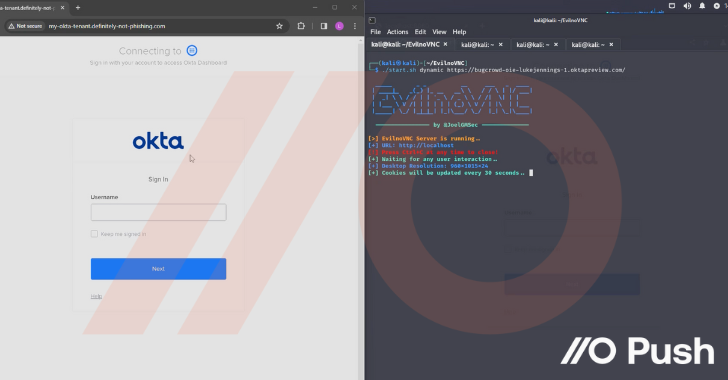Open the notifications bell in Kali panel
The width and height of the screenshot is (728, 380).
pyautogui.click(x=702, y=6)
